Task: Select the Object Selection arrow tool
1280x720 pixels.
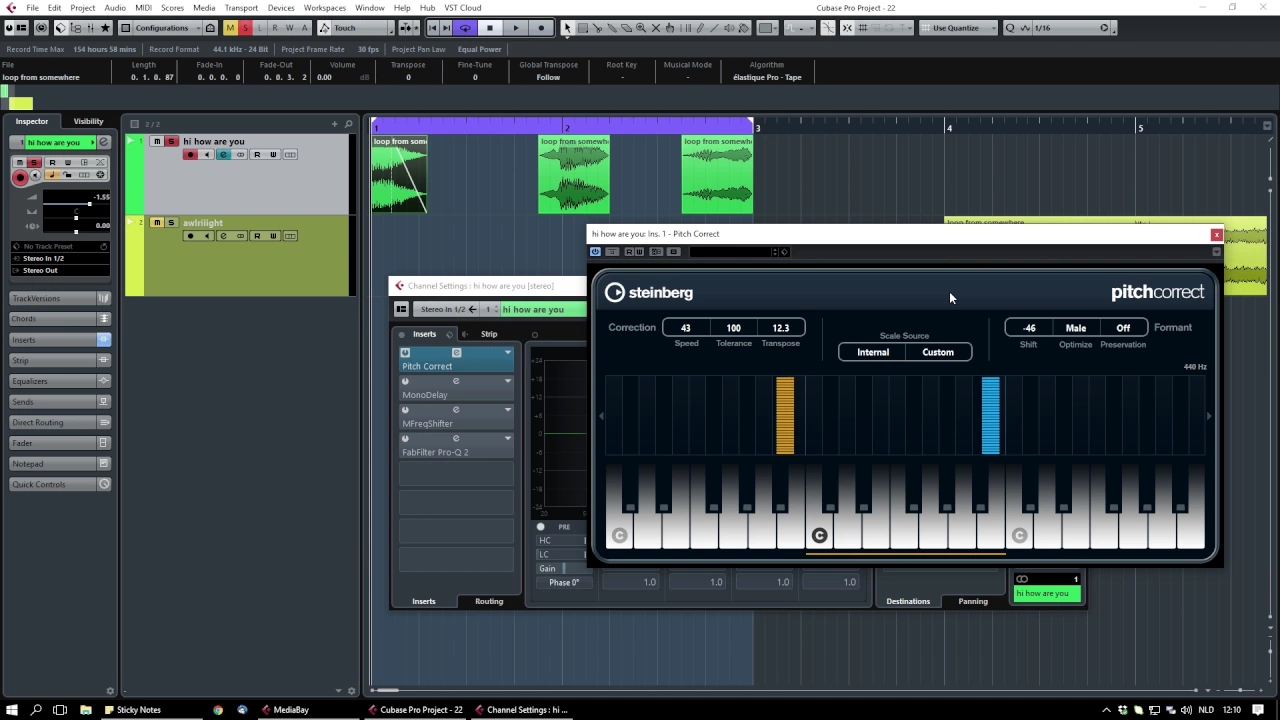Action: pyautogui.click(x=568, y=28)
